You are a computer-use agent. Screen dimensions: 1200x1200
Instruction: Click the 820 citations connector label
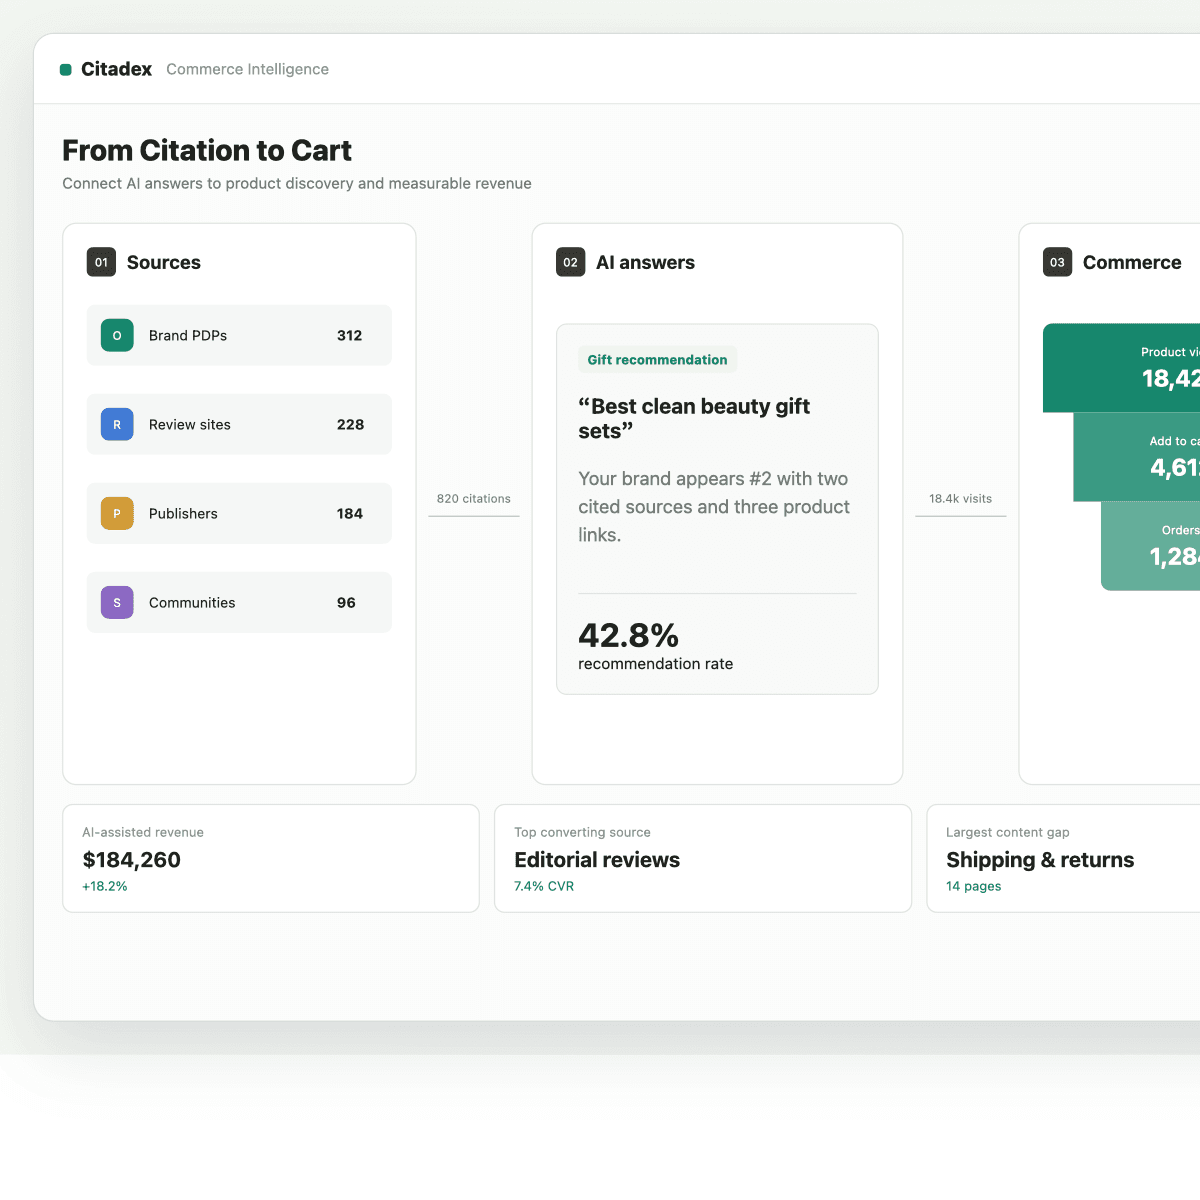pos(474,498)
